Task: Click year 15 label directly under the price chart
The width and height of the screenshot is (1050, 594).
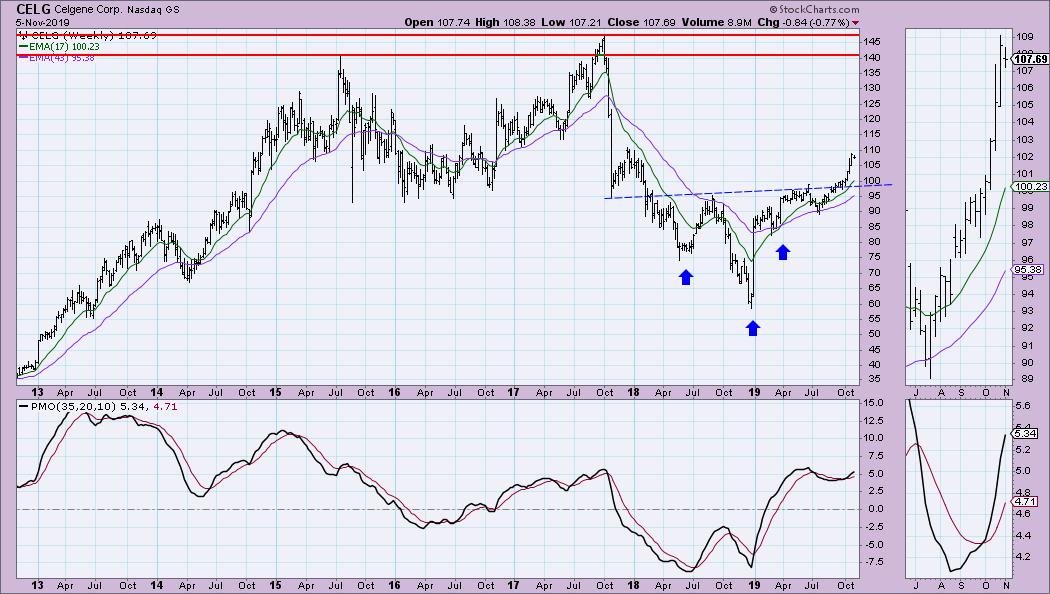Action: click(275, 393)
